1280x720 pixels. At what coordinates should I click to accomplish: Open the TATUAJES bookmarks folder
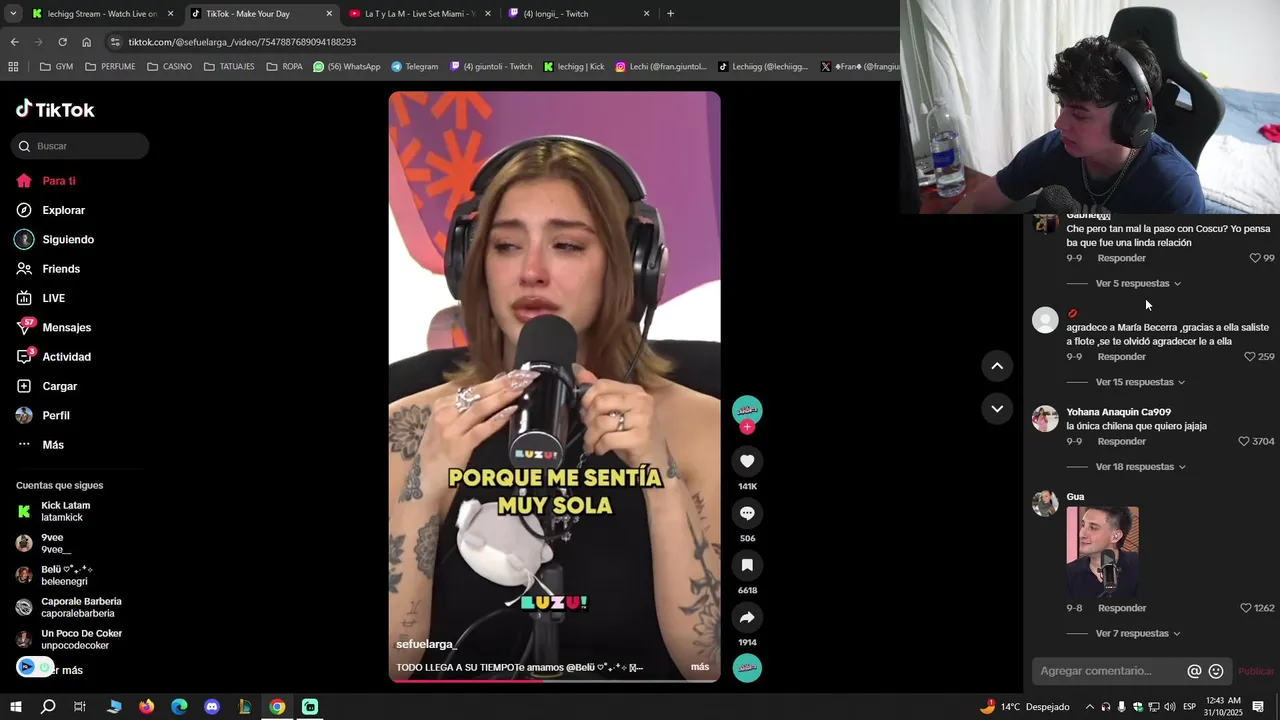pyautogui.click(x=229, y=67)
